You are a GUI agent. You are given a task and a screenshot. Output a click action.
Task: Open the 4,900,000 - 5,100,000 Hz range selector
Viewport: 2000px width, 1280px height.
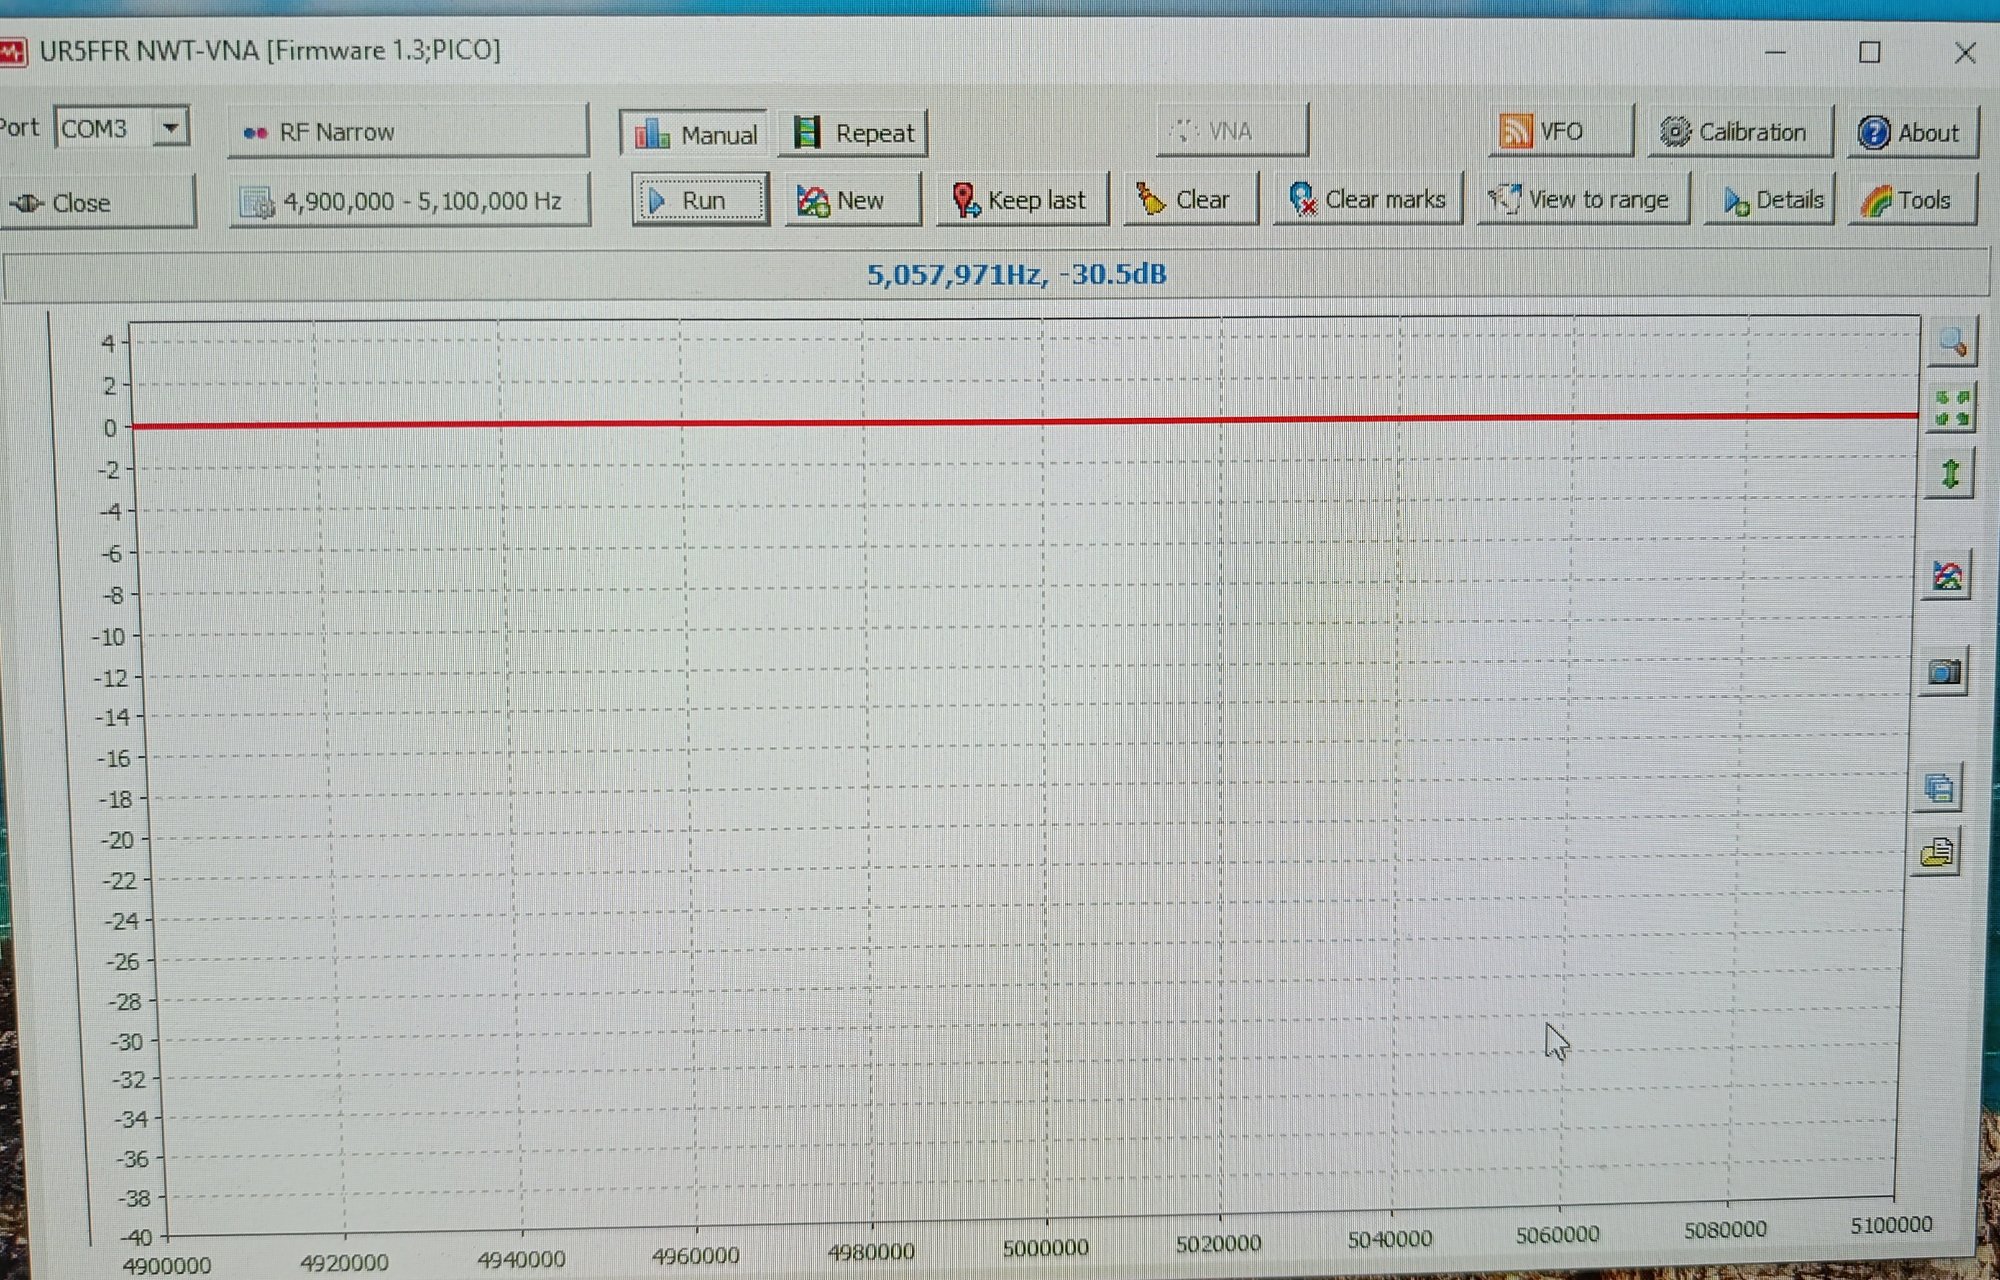407,201
